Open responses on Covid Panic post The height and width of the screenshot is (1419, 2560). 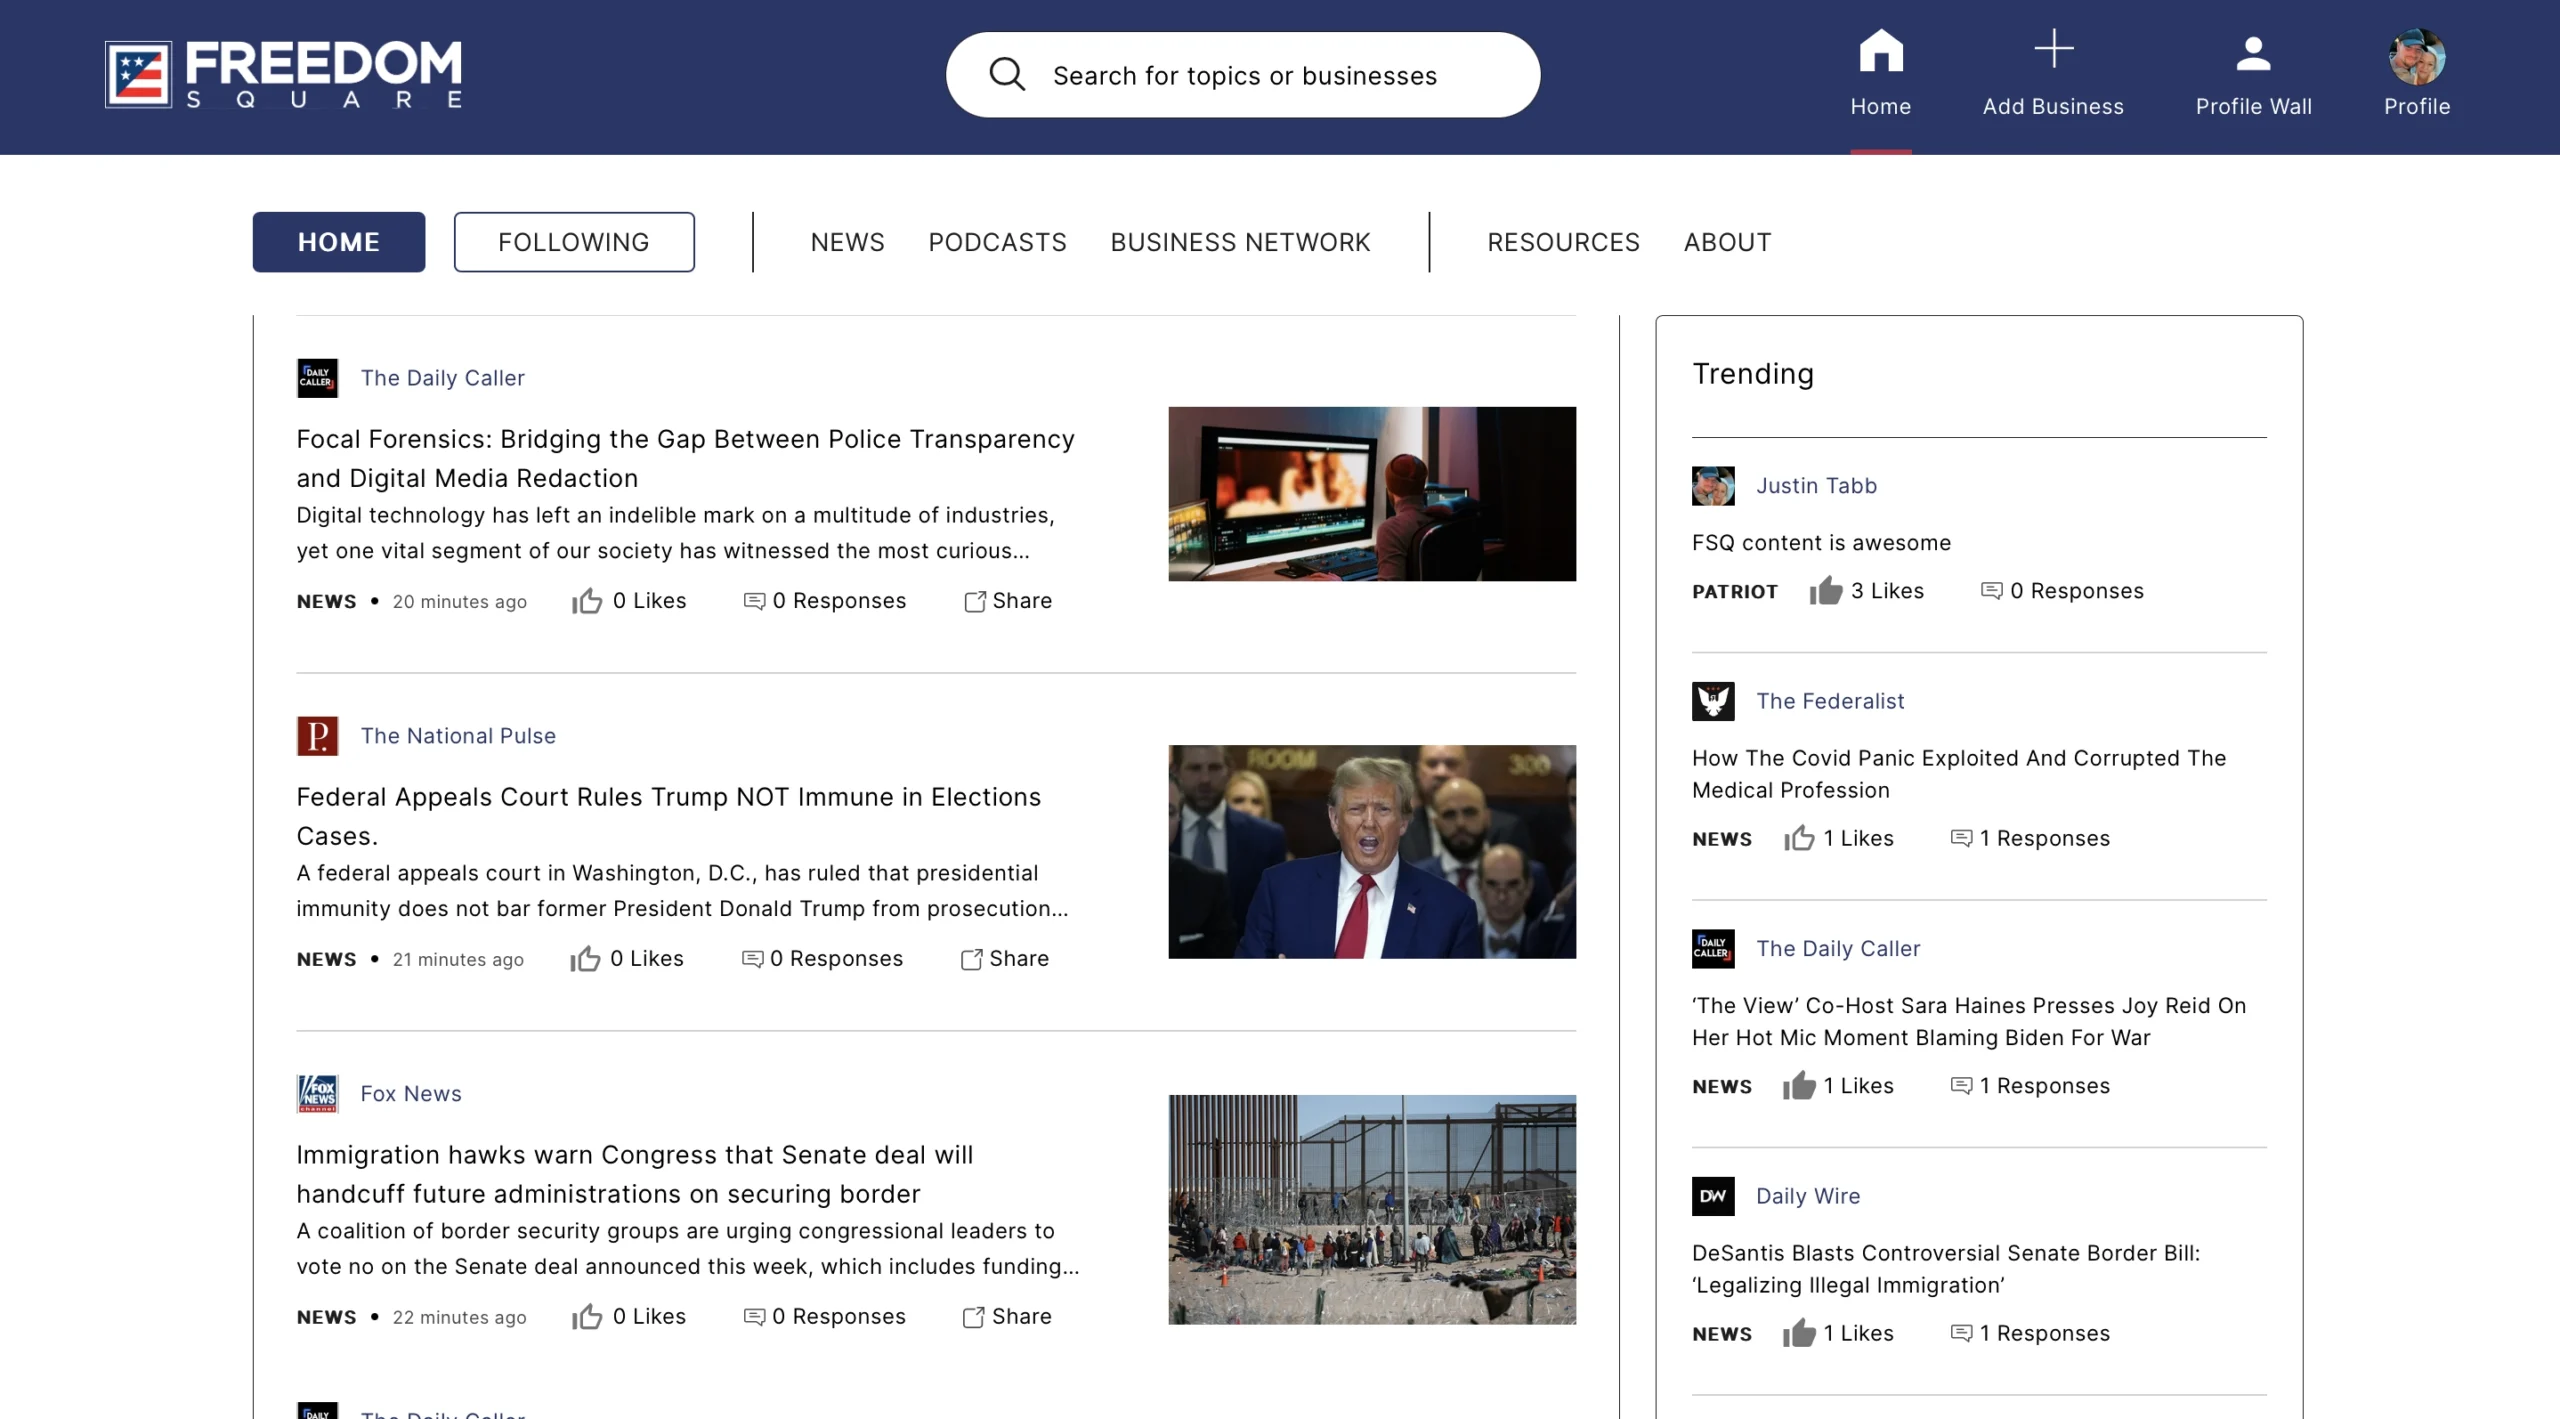[x=2030, y=838]
